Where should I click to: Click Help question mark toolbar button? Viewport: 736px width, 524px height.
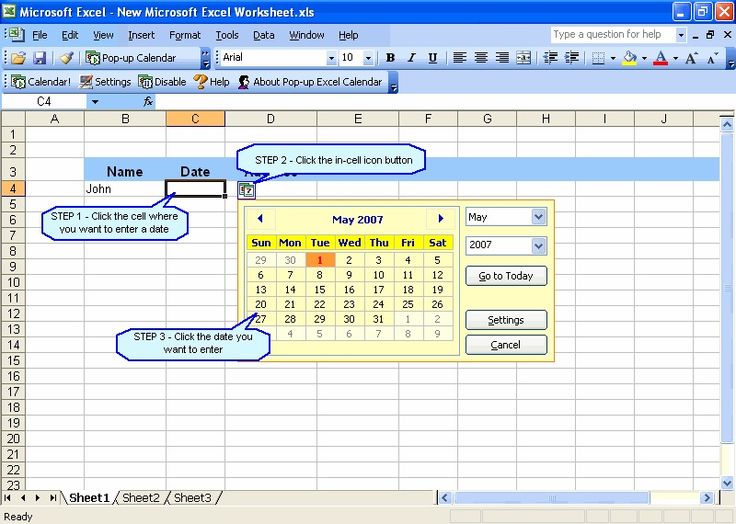click(211, 82)
